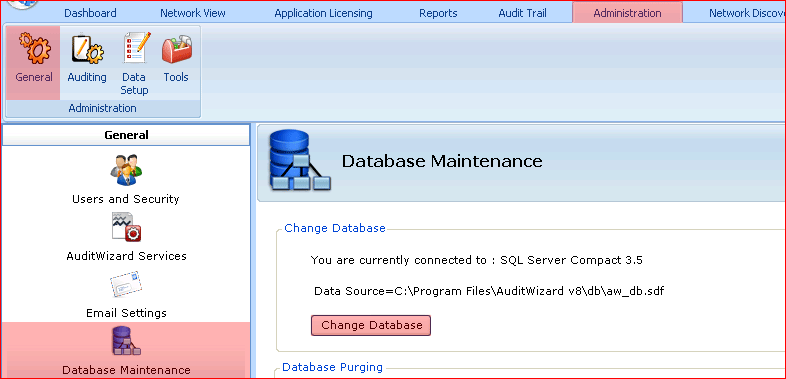
Task: Click the Email Settings label
Action: pos(126,313)
